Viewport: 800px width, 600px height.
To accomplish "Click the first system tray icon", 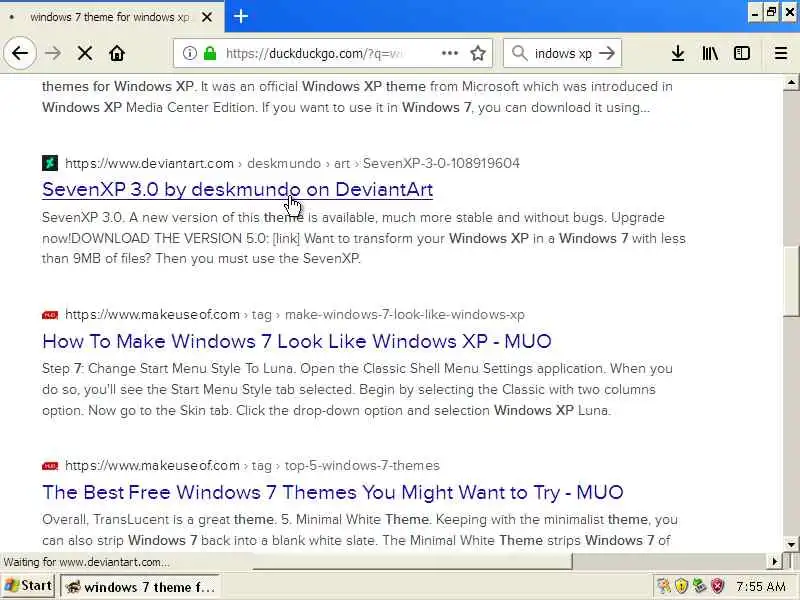I will tap(663, 586).
